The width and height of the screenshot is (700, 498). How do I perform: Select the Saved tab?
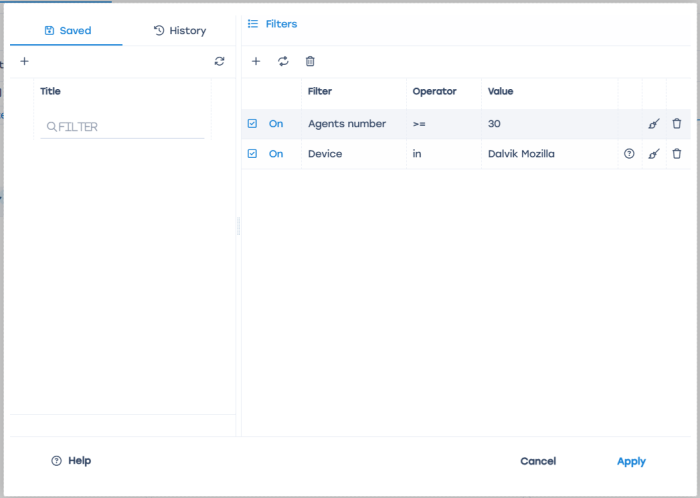pos(67,30)
